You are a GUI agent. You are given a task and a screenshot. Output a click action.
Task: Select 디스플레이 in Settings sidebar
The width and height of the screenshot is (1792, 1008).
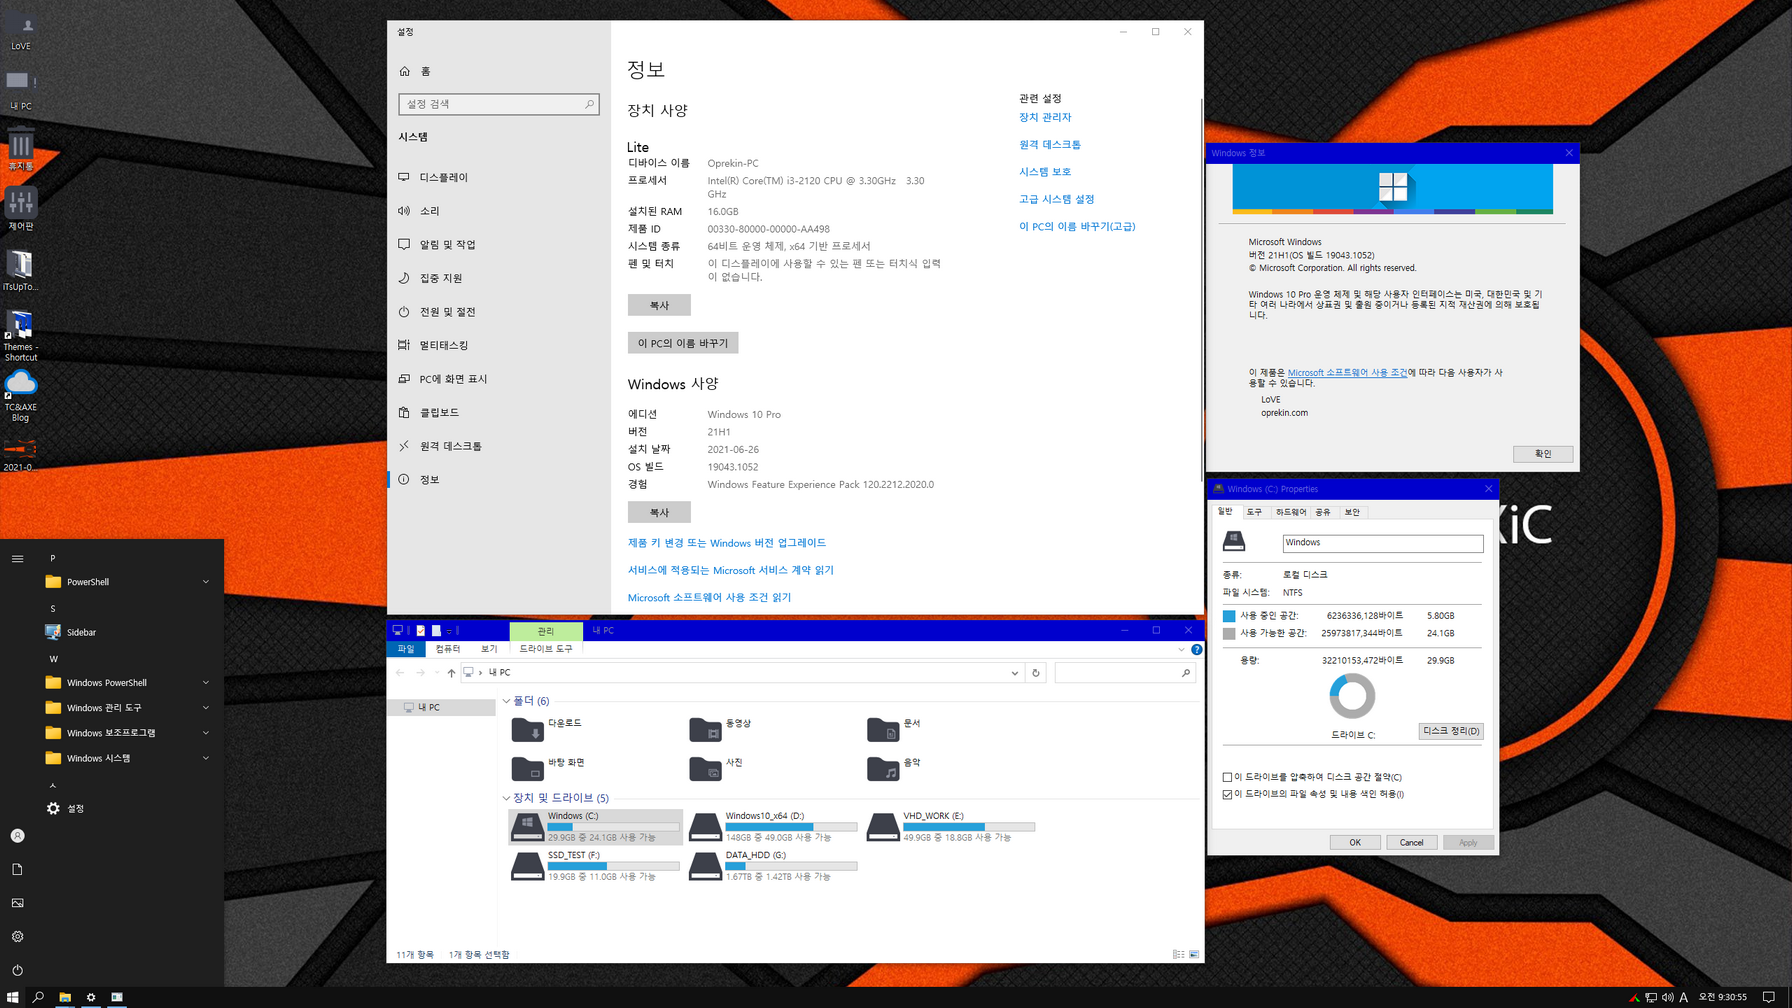pos(499,177)
